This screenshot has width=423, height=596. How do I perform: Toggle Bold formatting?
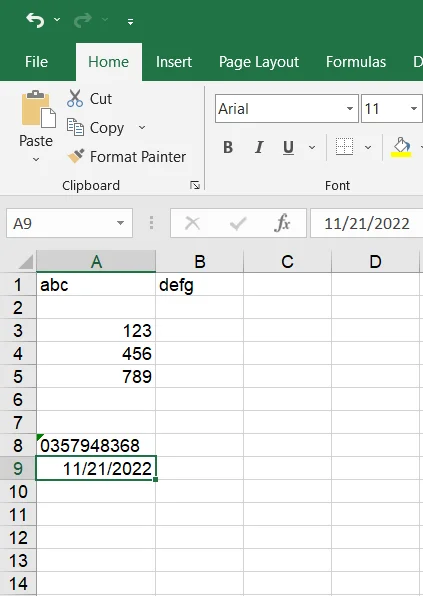pos(228,147)
